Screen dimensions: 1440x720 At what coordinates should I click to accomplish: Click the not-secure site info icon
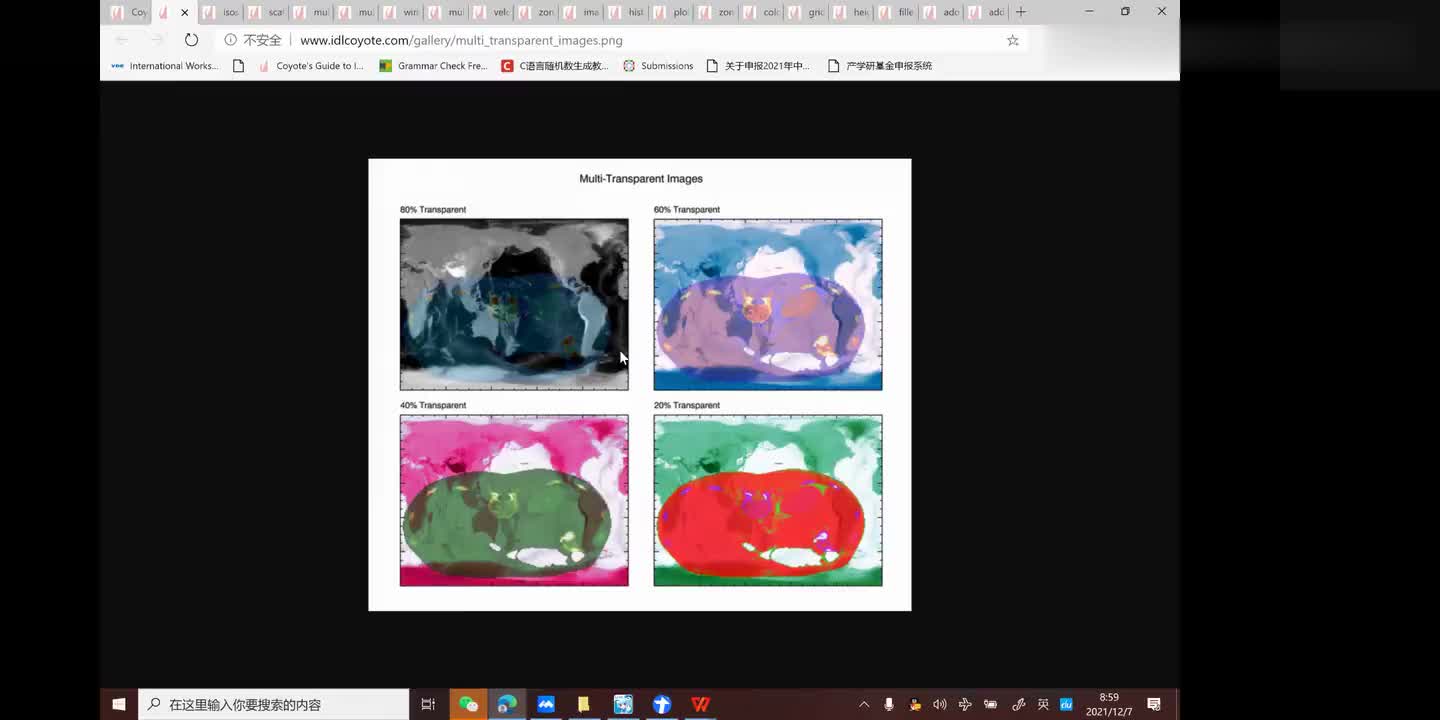230,40
